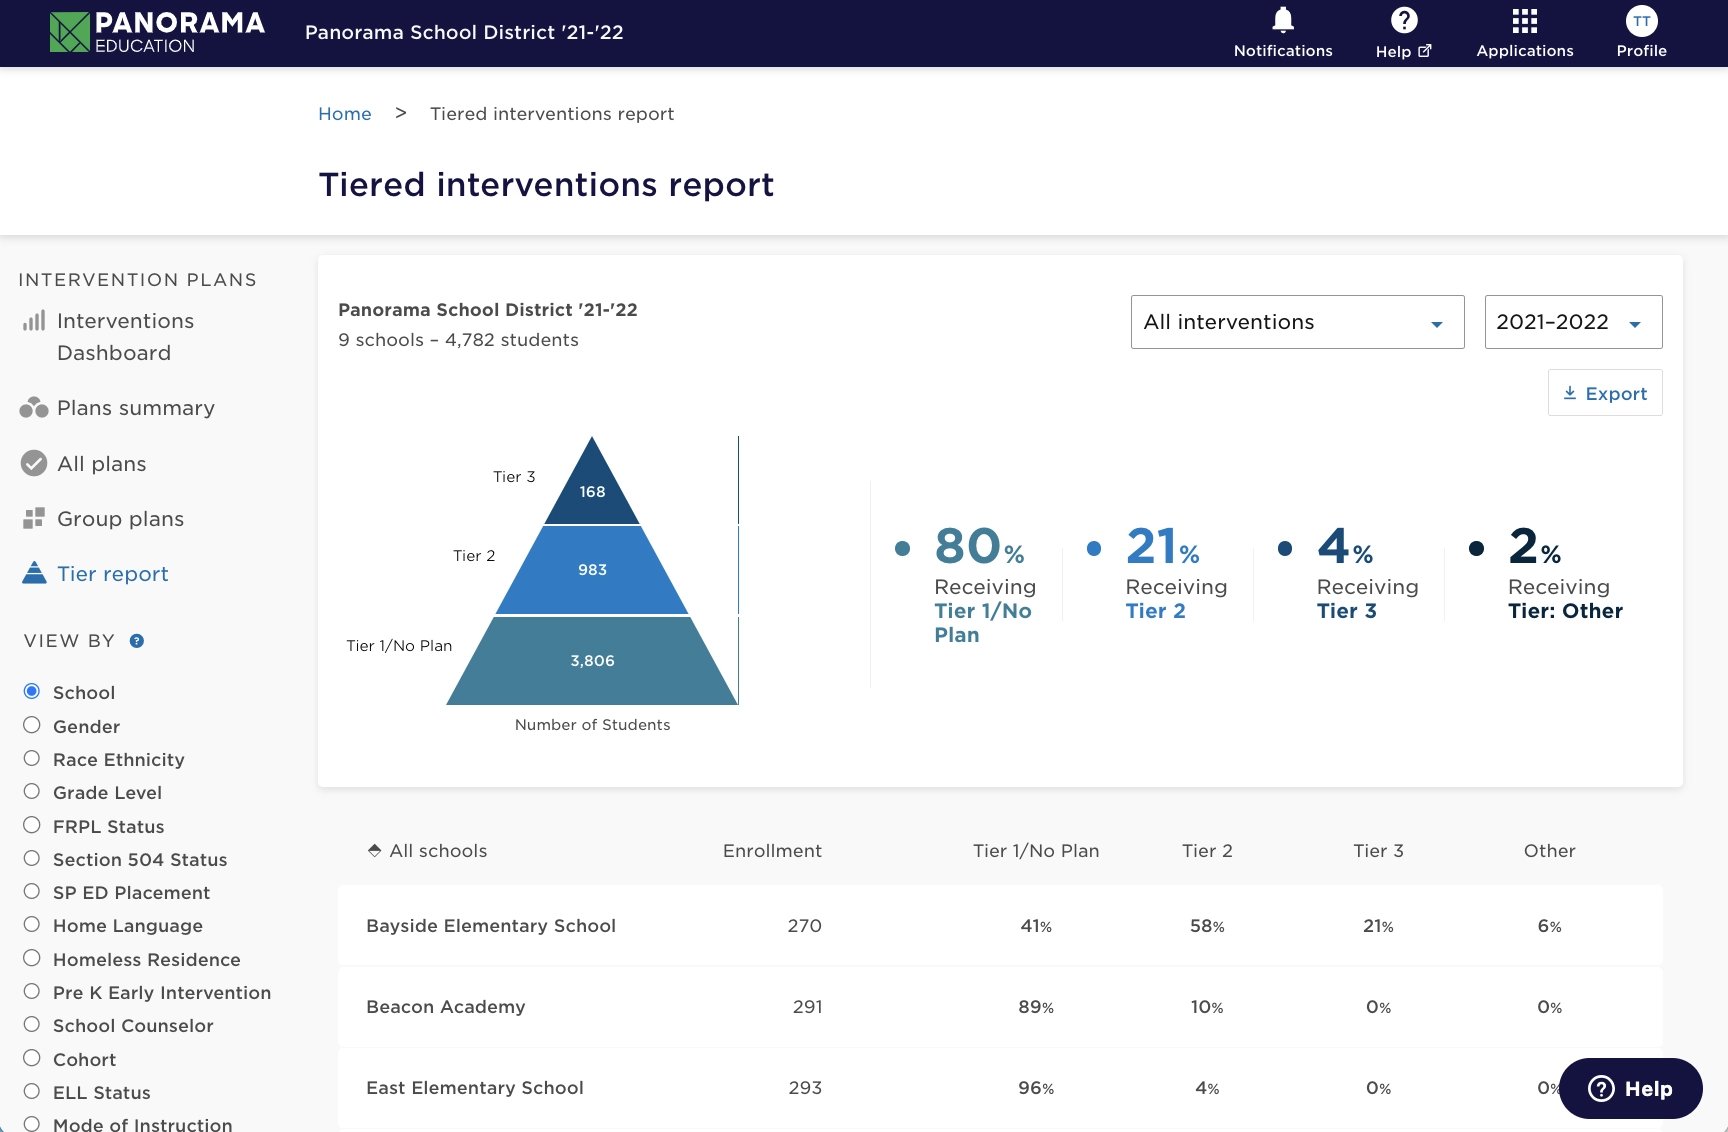The height and width of the screenshot is (1132, 1728).
Task: Open Group plans from the sidebar
Action: click(x=119, y=518)
